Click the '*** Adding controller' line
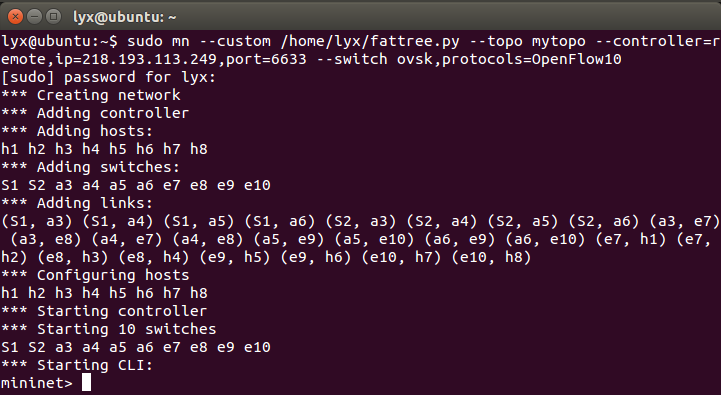 pos(95,113)
